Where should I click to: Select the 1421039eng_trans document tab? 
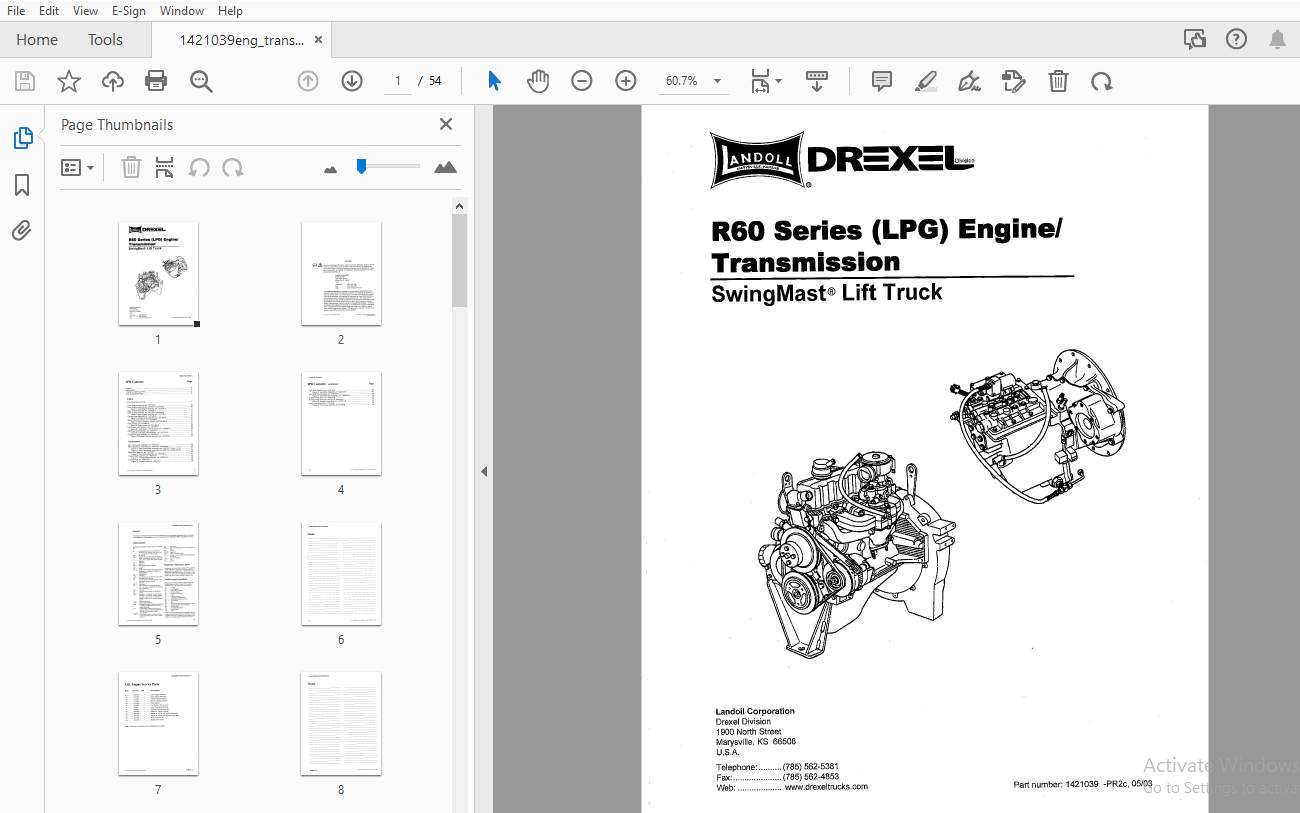(241, 40)
